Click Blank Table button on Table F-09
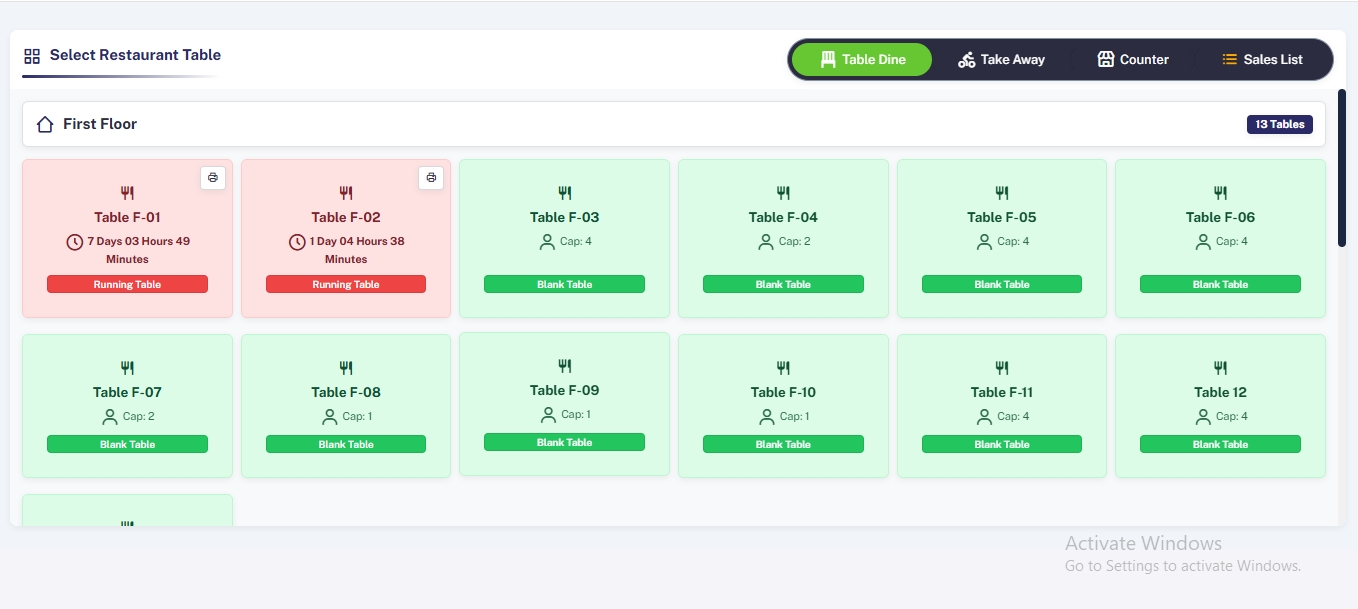This screenshot has width=1358, height=609. pyautogui.click(x=565, y=442)
